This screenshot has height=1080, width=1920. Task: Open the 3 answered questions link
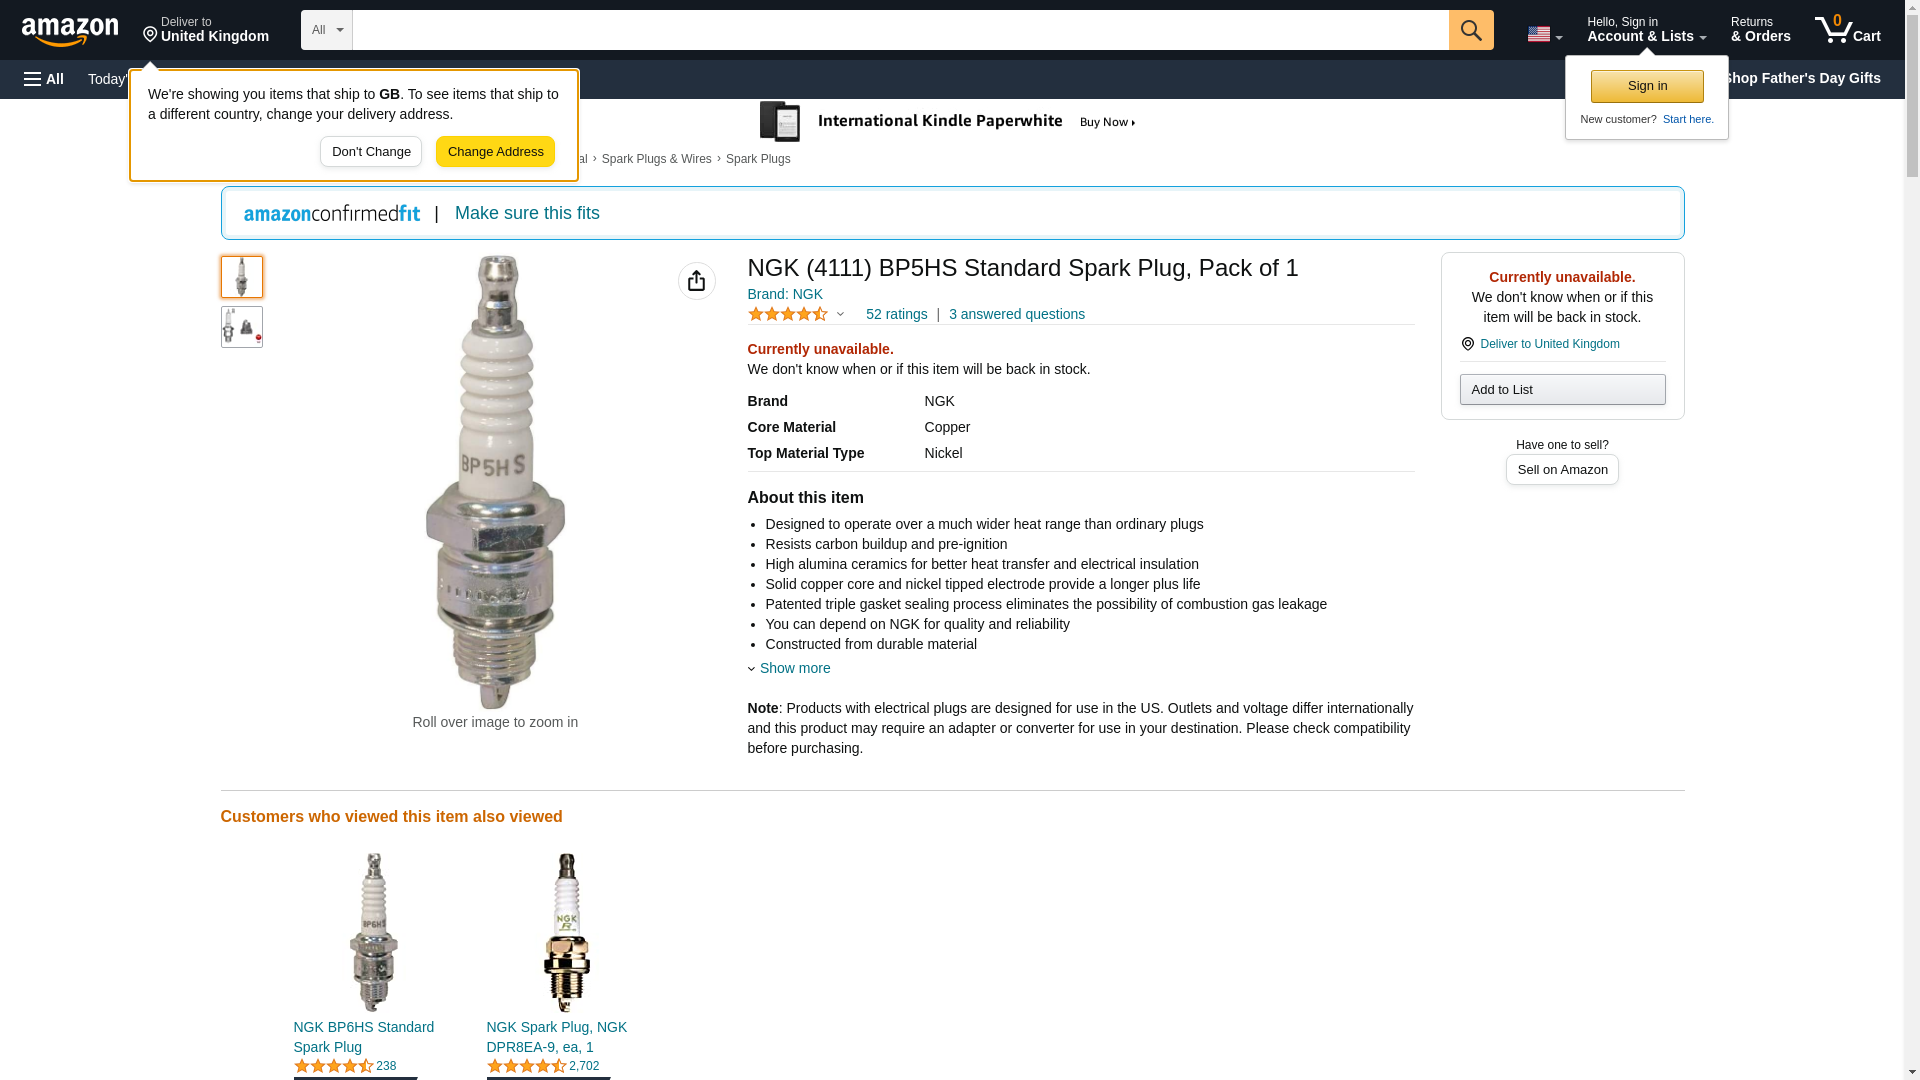click(x=1016, y=314)
